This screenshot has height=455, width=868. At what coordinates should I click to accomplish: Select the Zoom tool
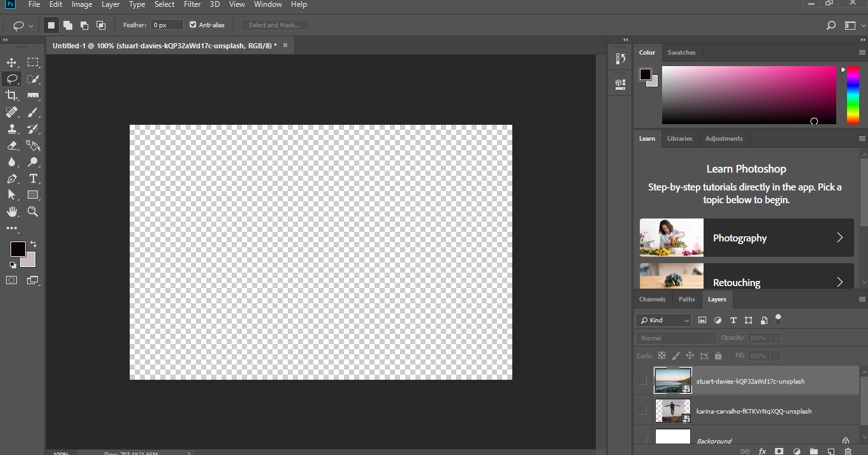[x=33, y=211]
